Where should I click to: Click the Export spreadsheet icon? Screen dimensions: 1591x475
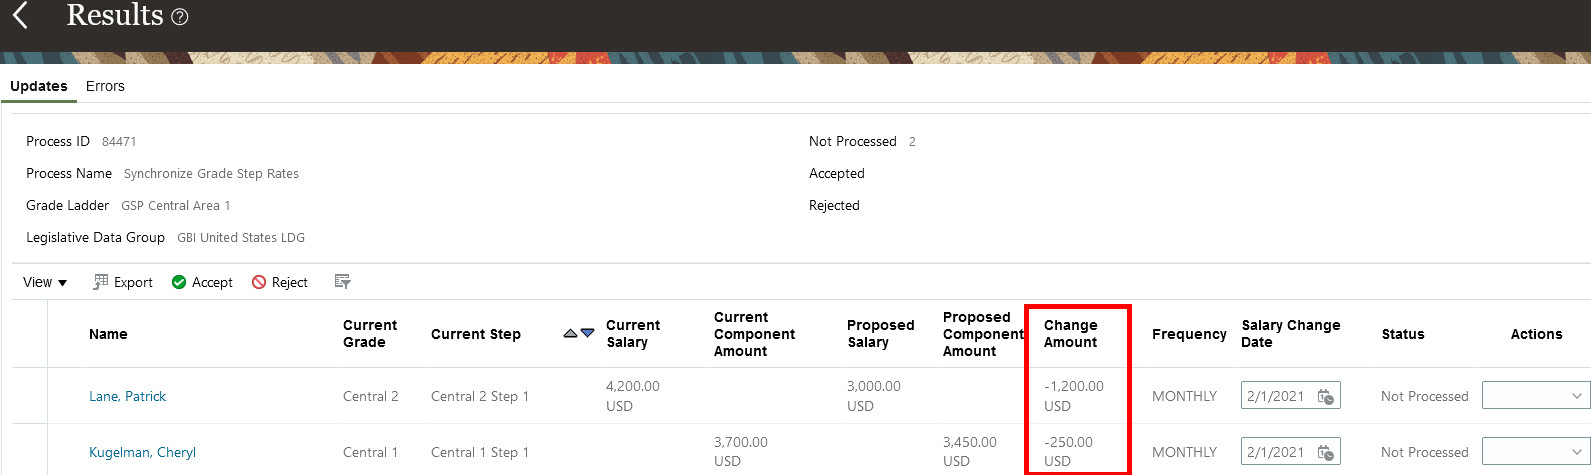101,282
